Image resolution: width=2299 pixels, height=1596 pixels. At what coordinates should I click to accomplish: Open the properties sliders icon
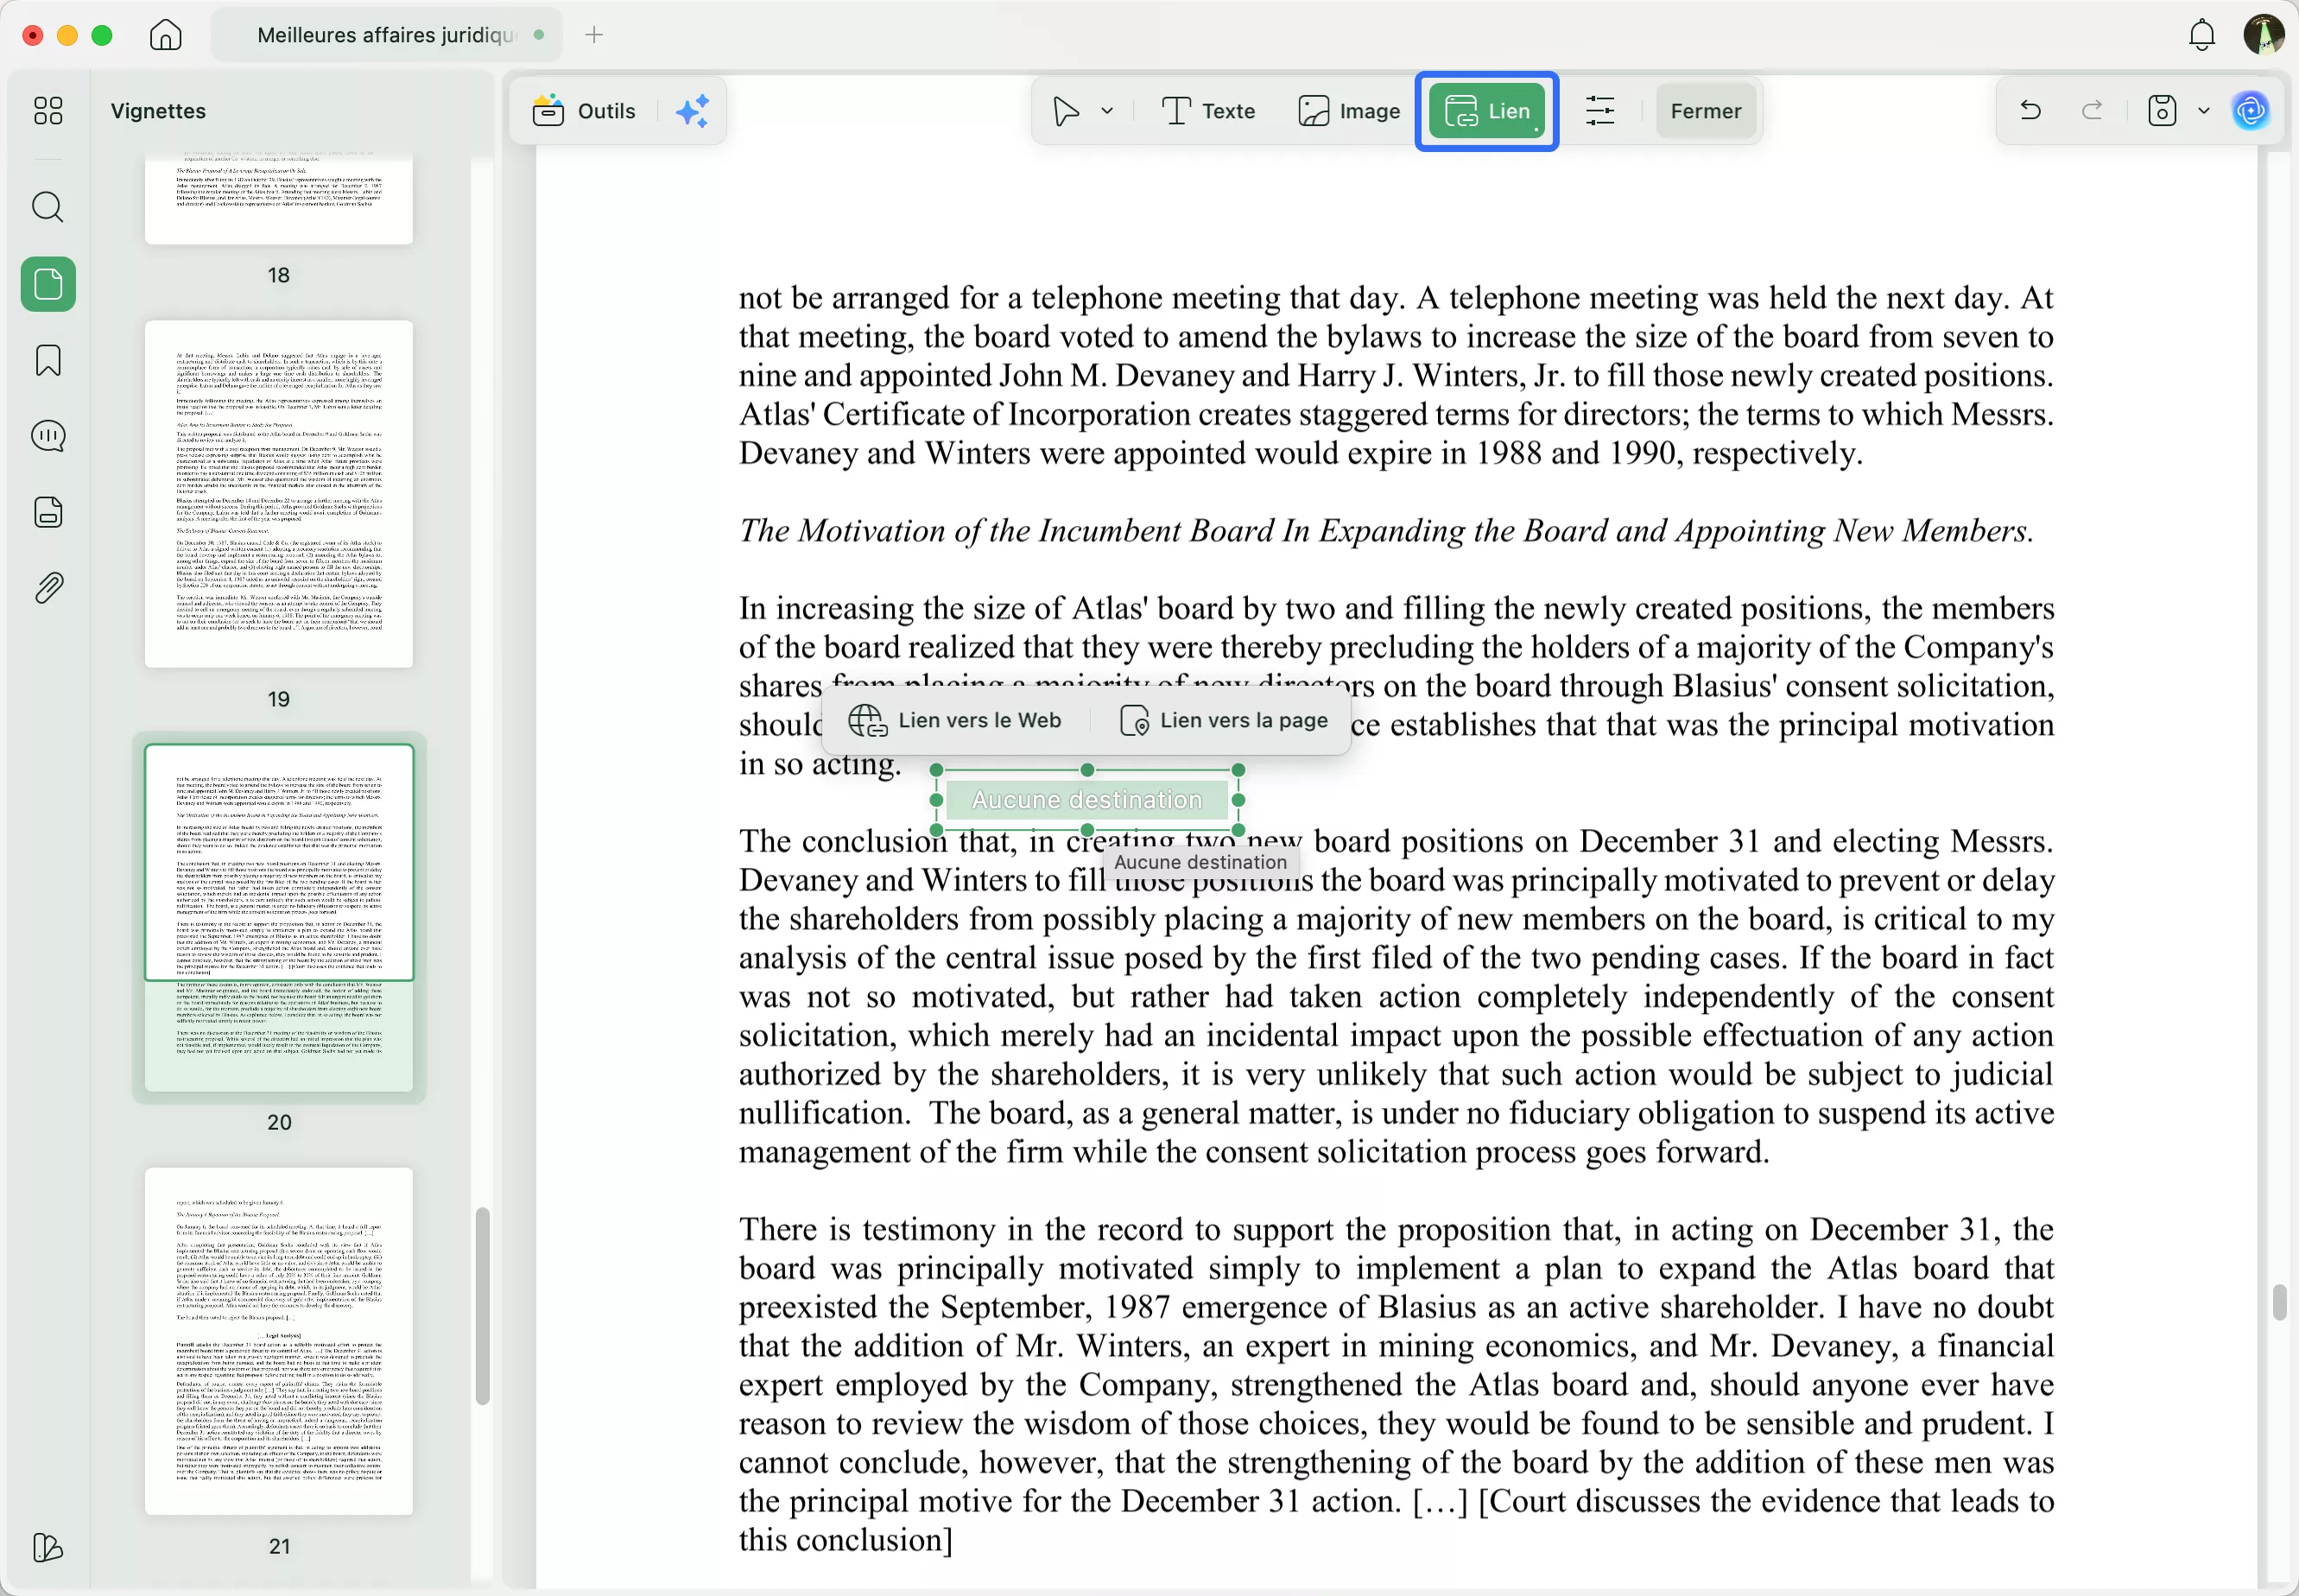pos(1600,111)
